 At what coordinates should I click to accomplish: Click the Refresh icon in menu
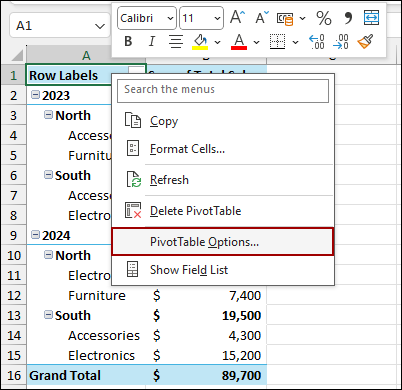click(133, 180)
